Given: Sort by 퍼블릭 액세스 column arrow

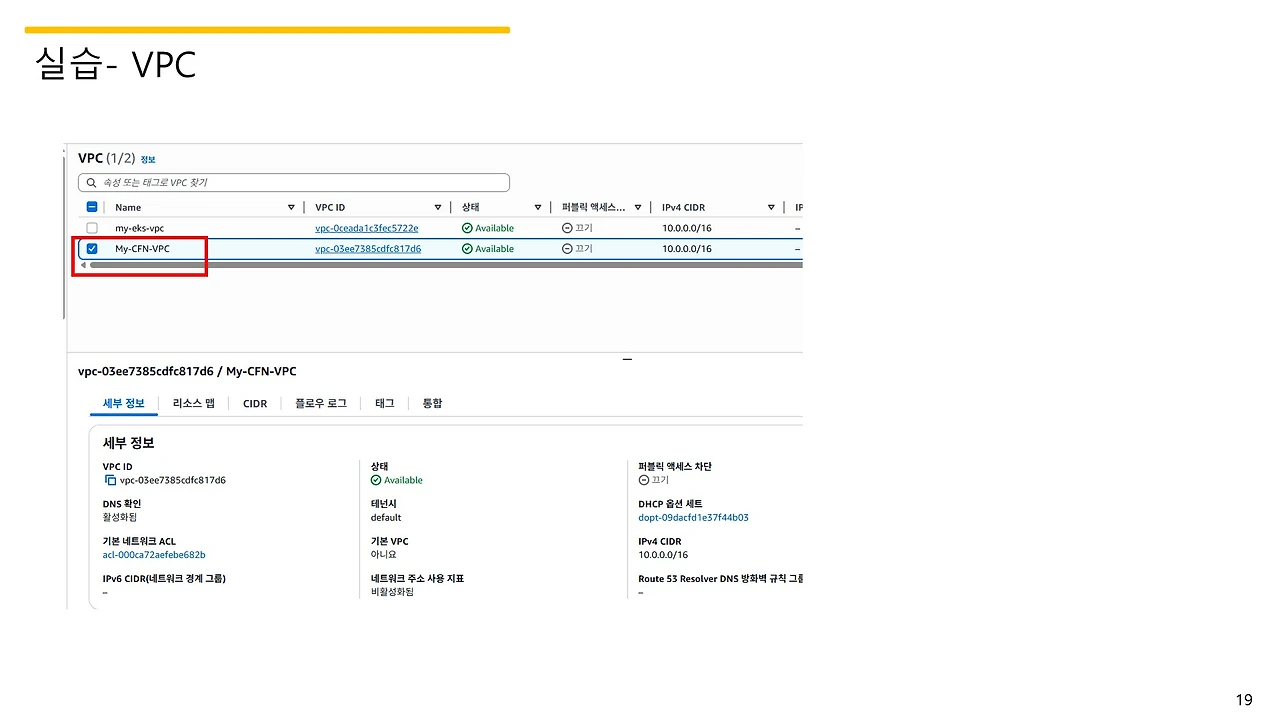Looking at the screenshot, I should tap(636, 207).
